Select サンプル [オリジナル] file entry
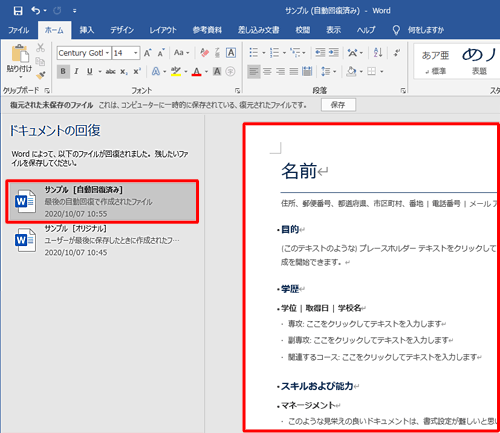Image resolution: width=500 pixels, height=433 pixels. point(102,240)
